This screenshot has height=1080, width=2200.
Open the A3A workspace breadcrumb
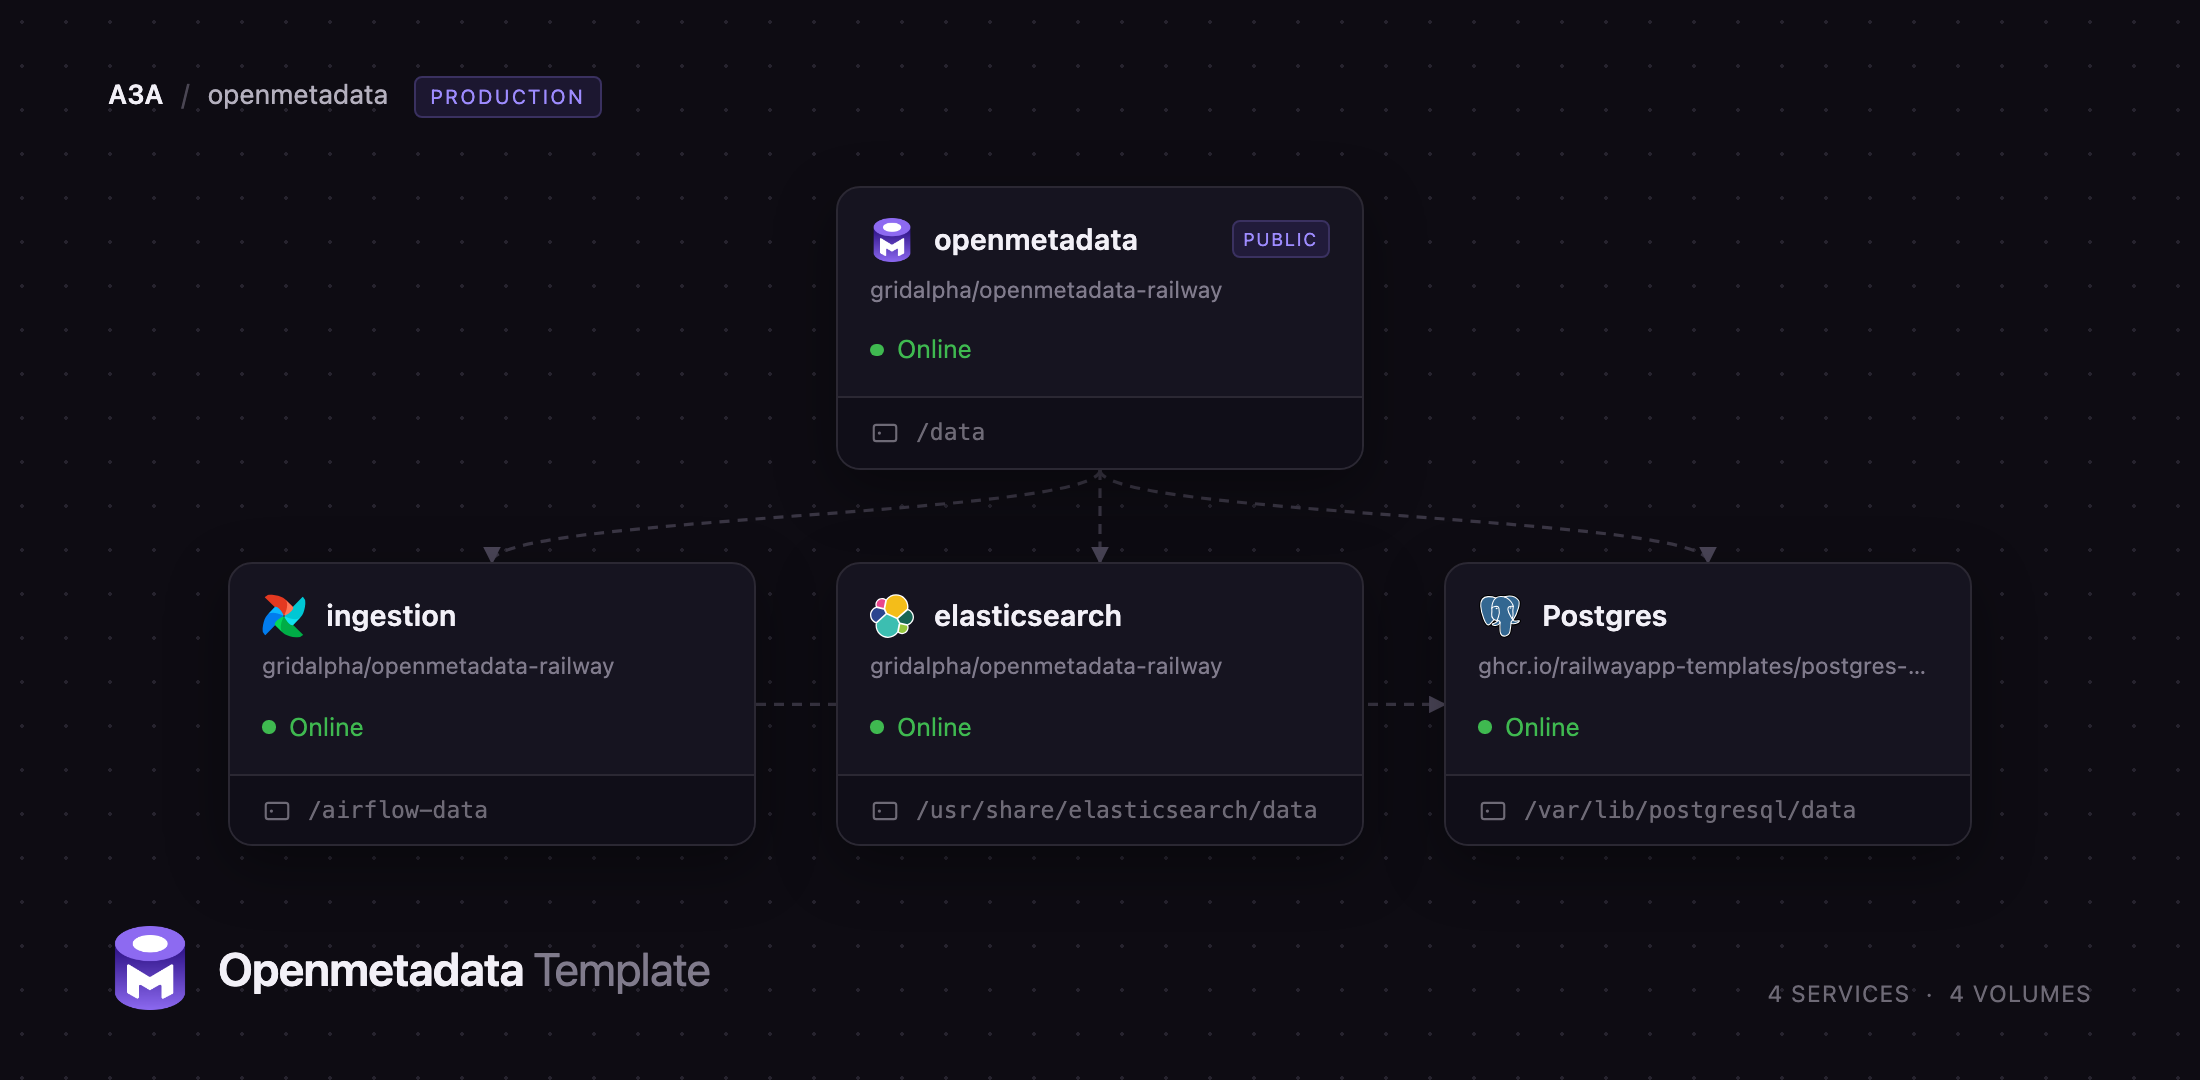(136, 95)
